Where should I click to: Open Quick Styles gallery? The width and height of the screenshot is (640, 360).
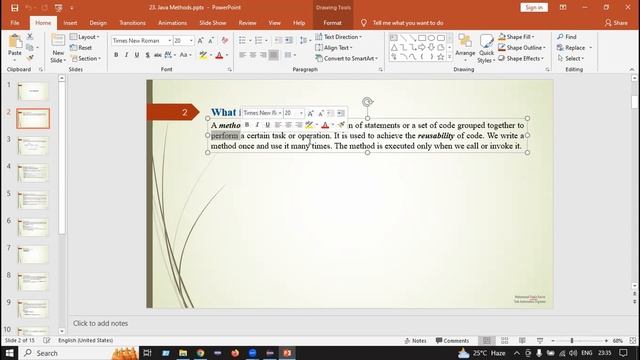486,49
